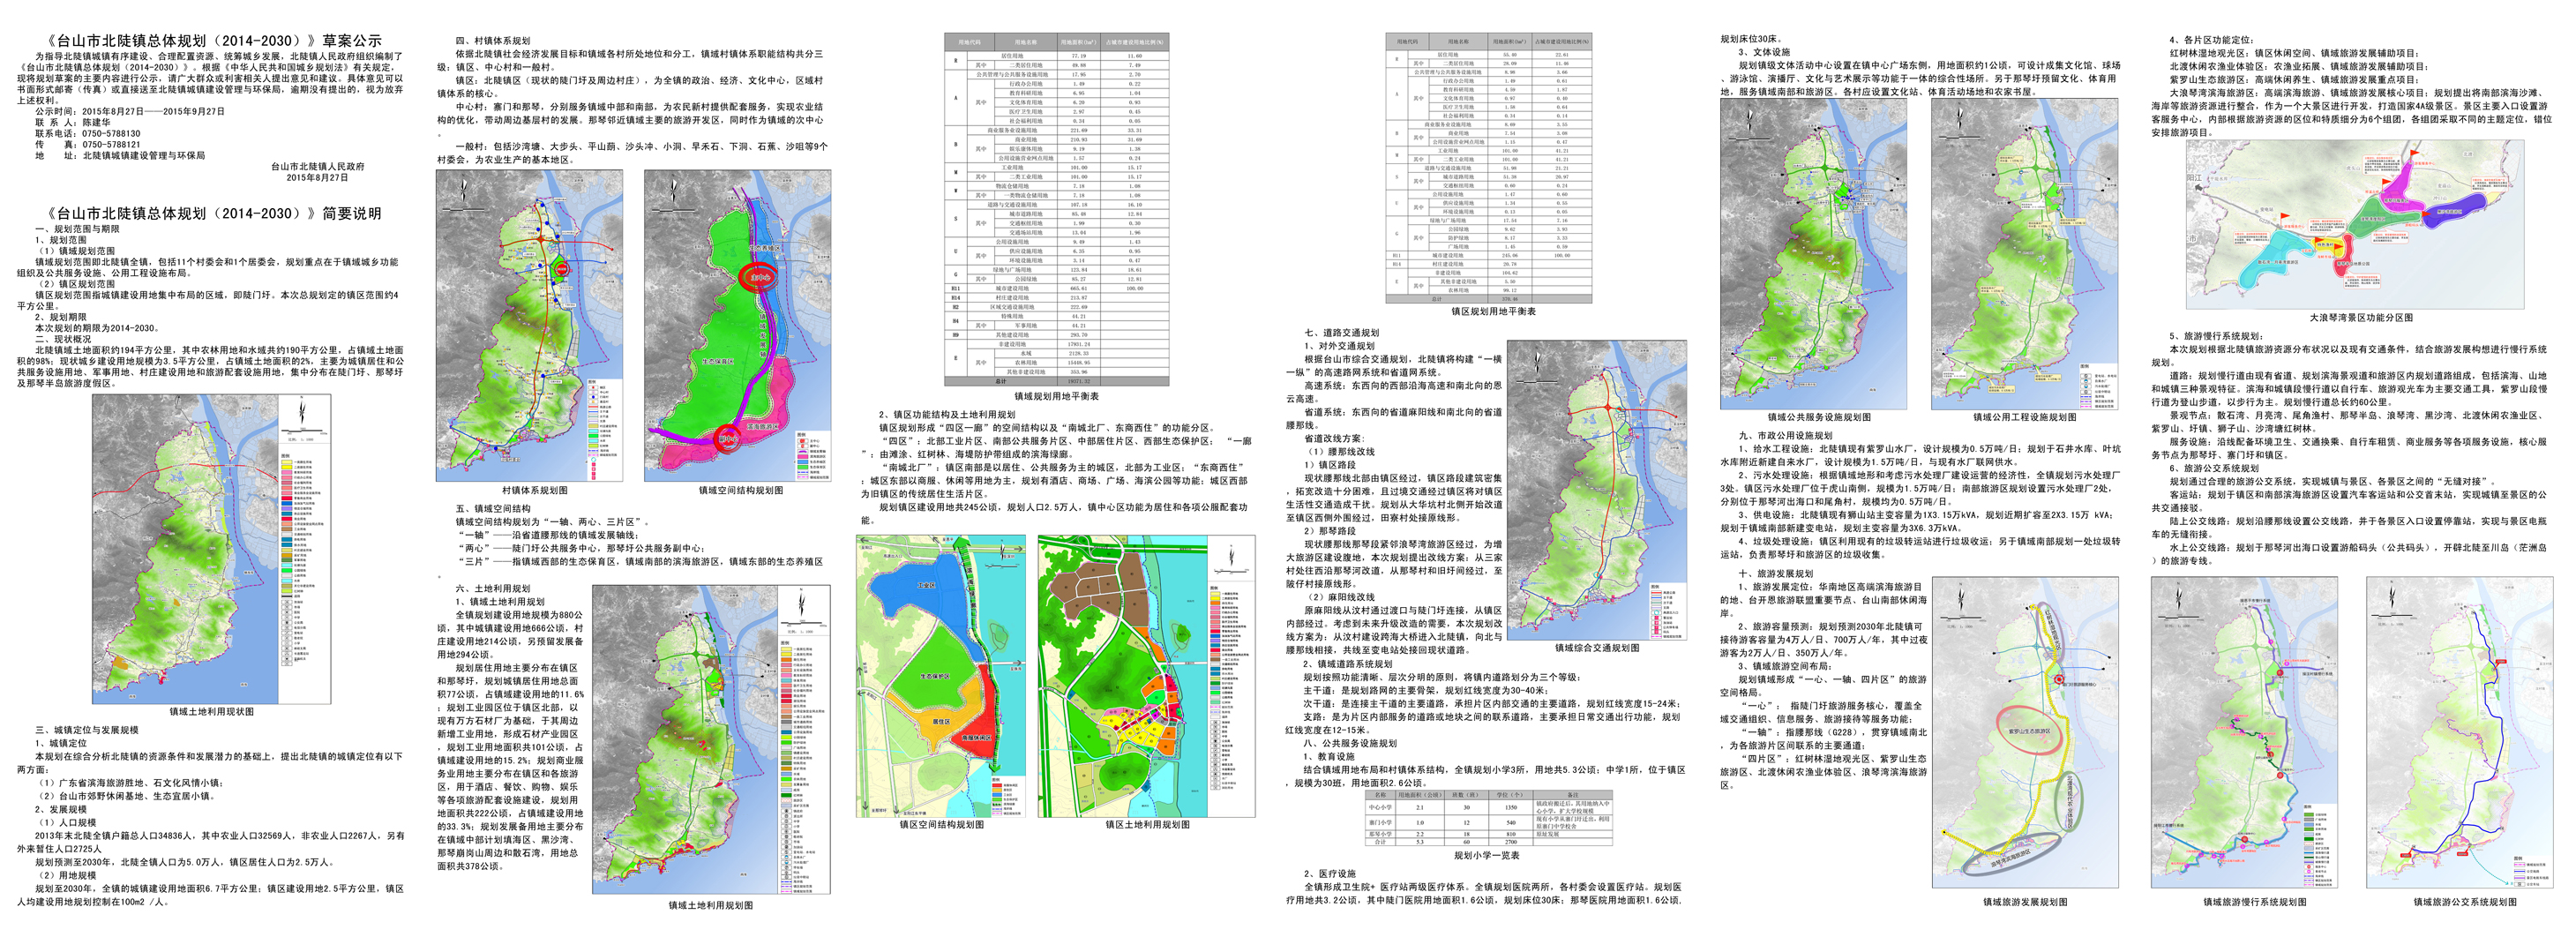Click the 镇域规划用地平衡表 table
The image size is (2576, 937).
pos(1055,209)
